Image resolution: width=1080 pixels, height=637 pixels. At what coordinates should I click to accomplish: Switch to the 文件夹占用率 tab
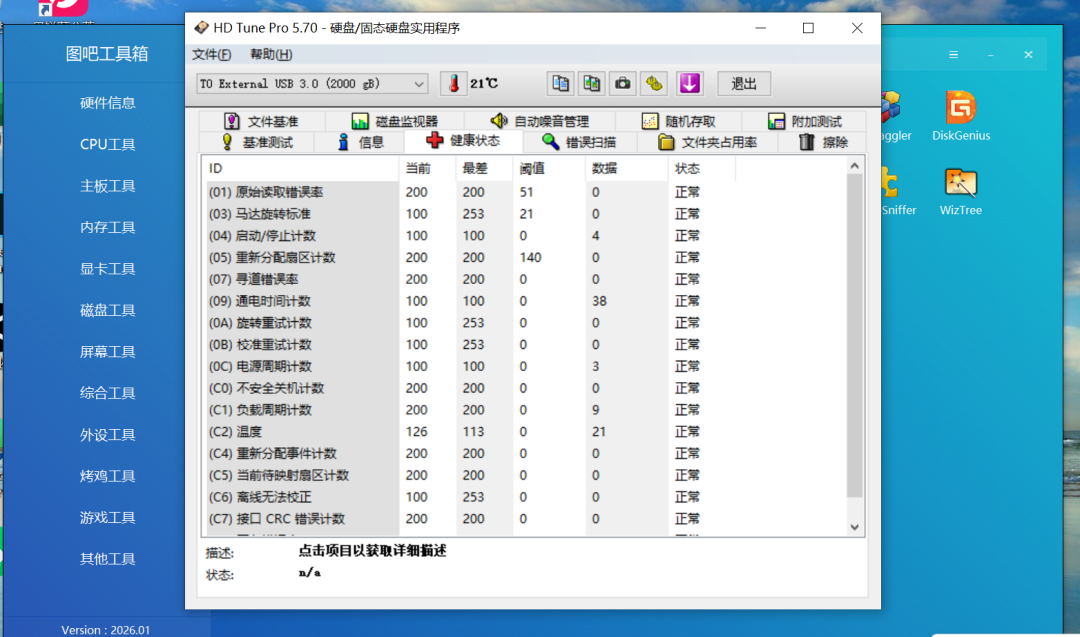tap(707, 143)
